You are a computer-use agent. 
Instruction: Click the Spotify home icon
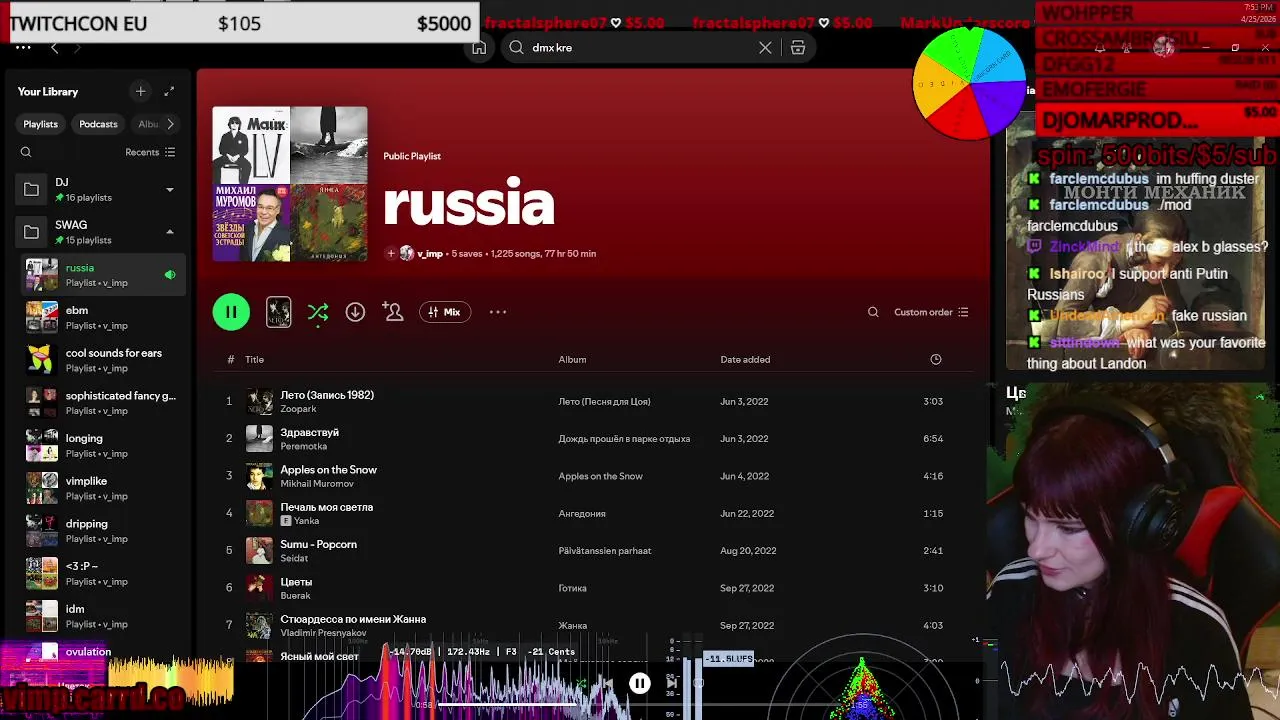pos(479,47)
